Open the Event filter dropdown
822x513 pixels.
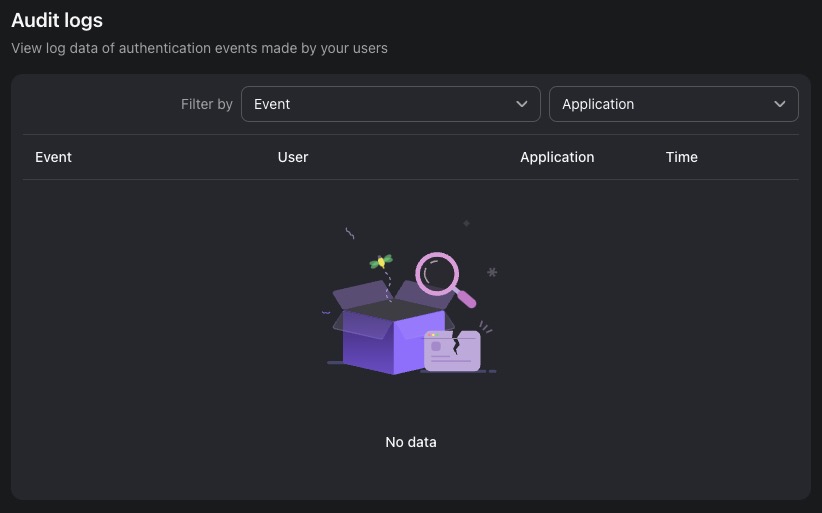(x=391, y=104)
